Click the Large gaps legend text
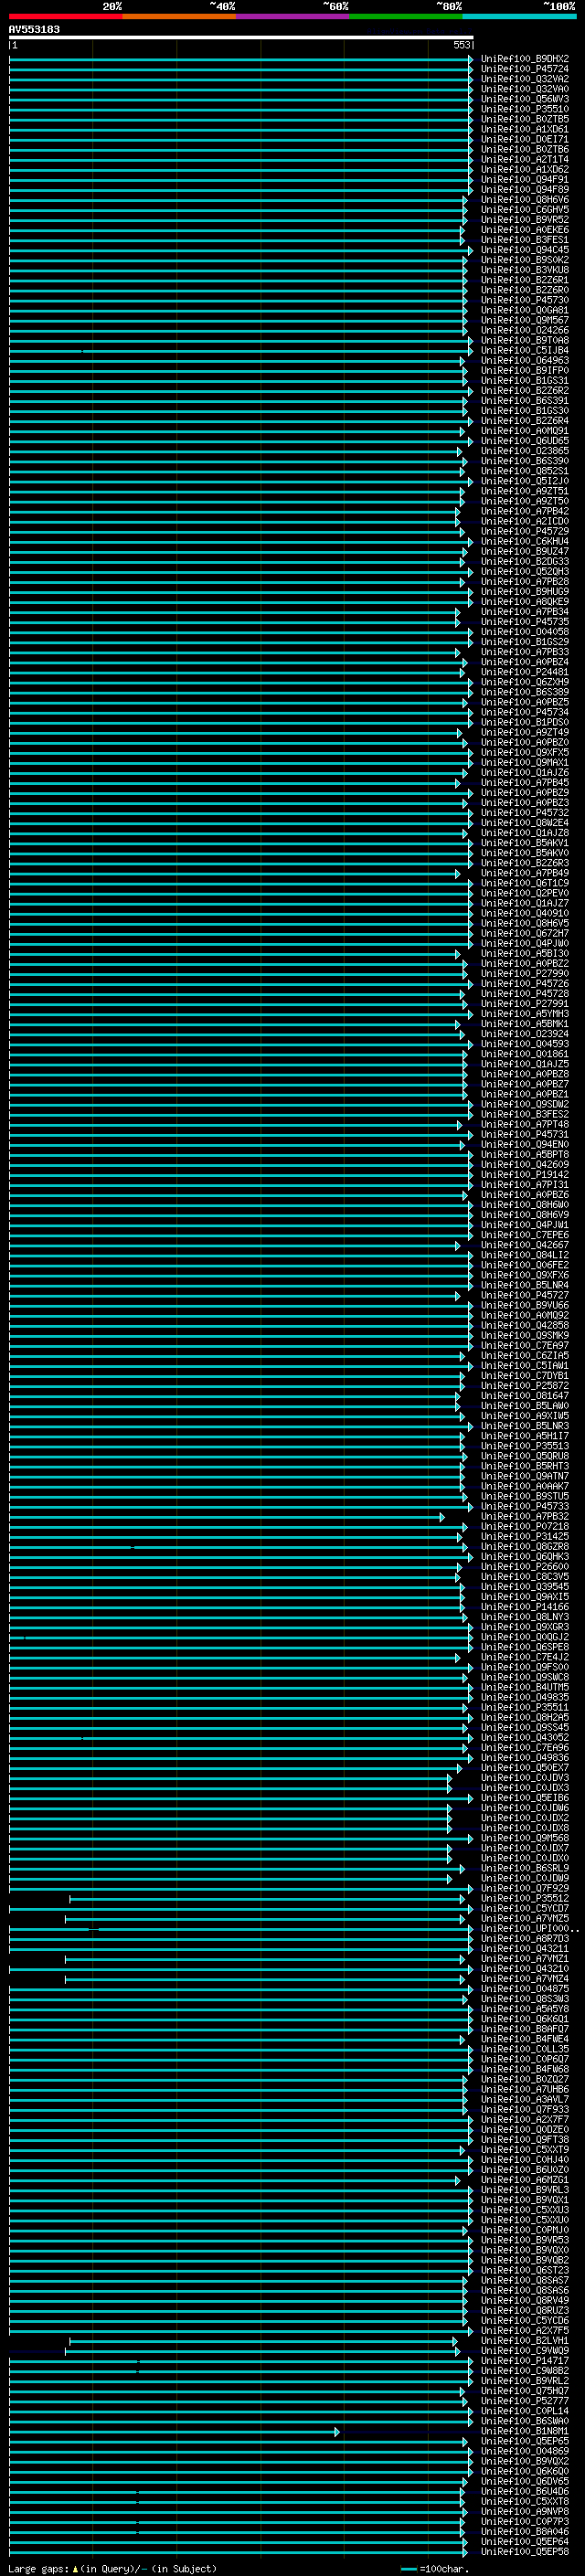 [112, 2568]
